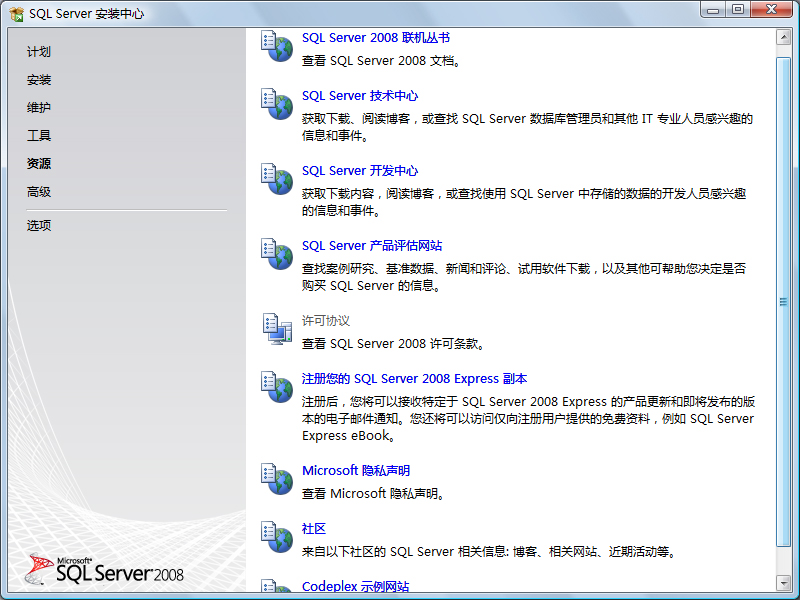Click the description starting 来自以下社区的 SQL Server

coord(490,552)
